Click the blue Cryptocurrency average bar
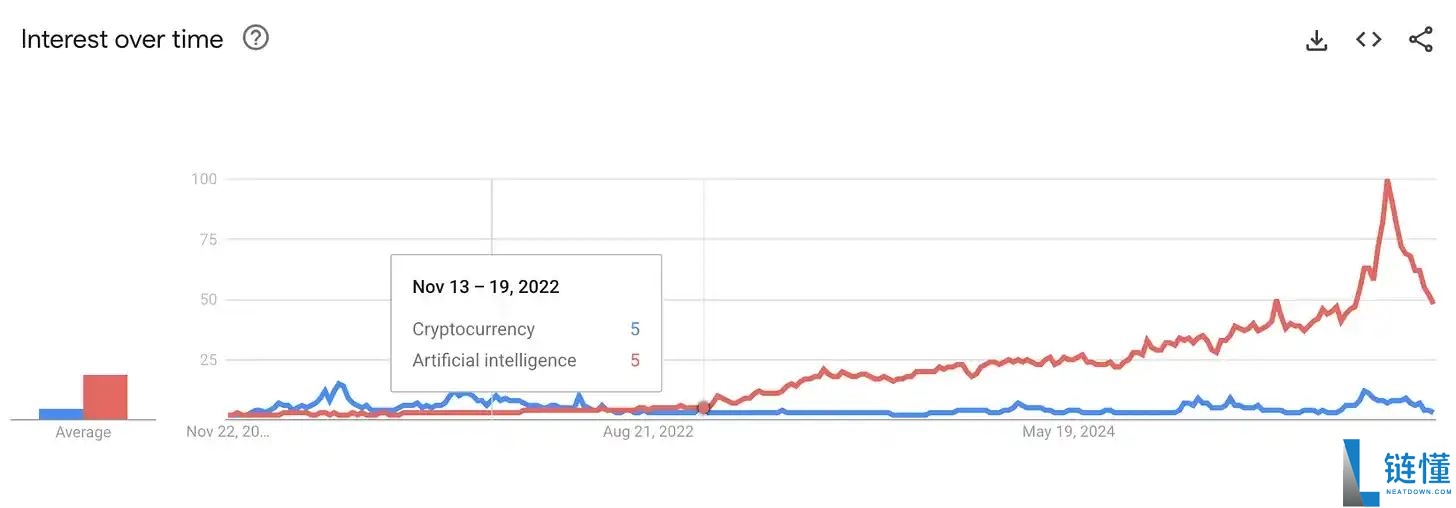This screenshot has width=1456, height=508. coord(61,413)
